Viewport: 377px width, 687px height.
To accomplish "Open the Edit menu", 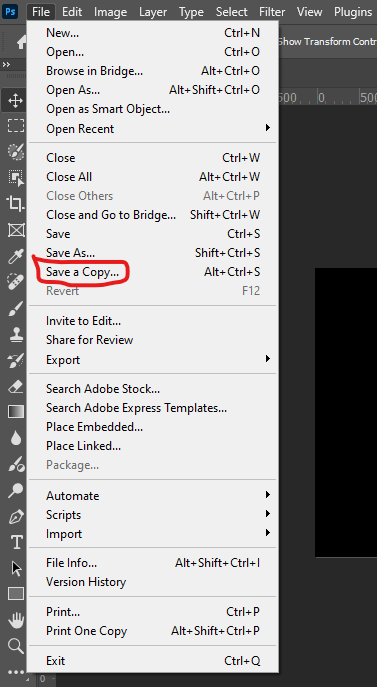I will (x=72, y=12).
